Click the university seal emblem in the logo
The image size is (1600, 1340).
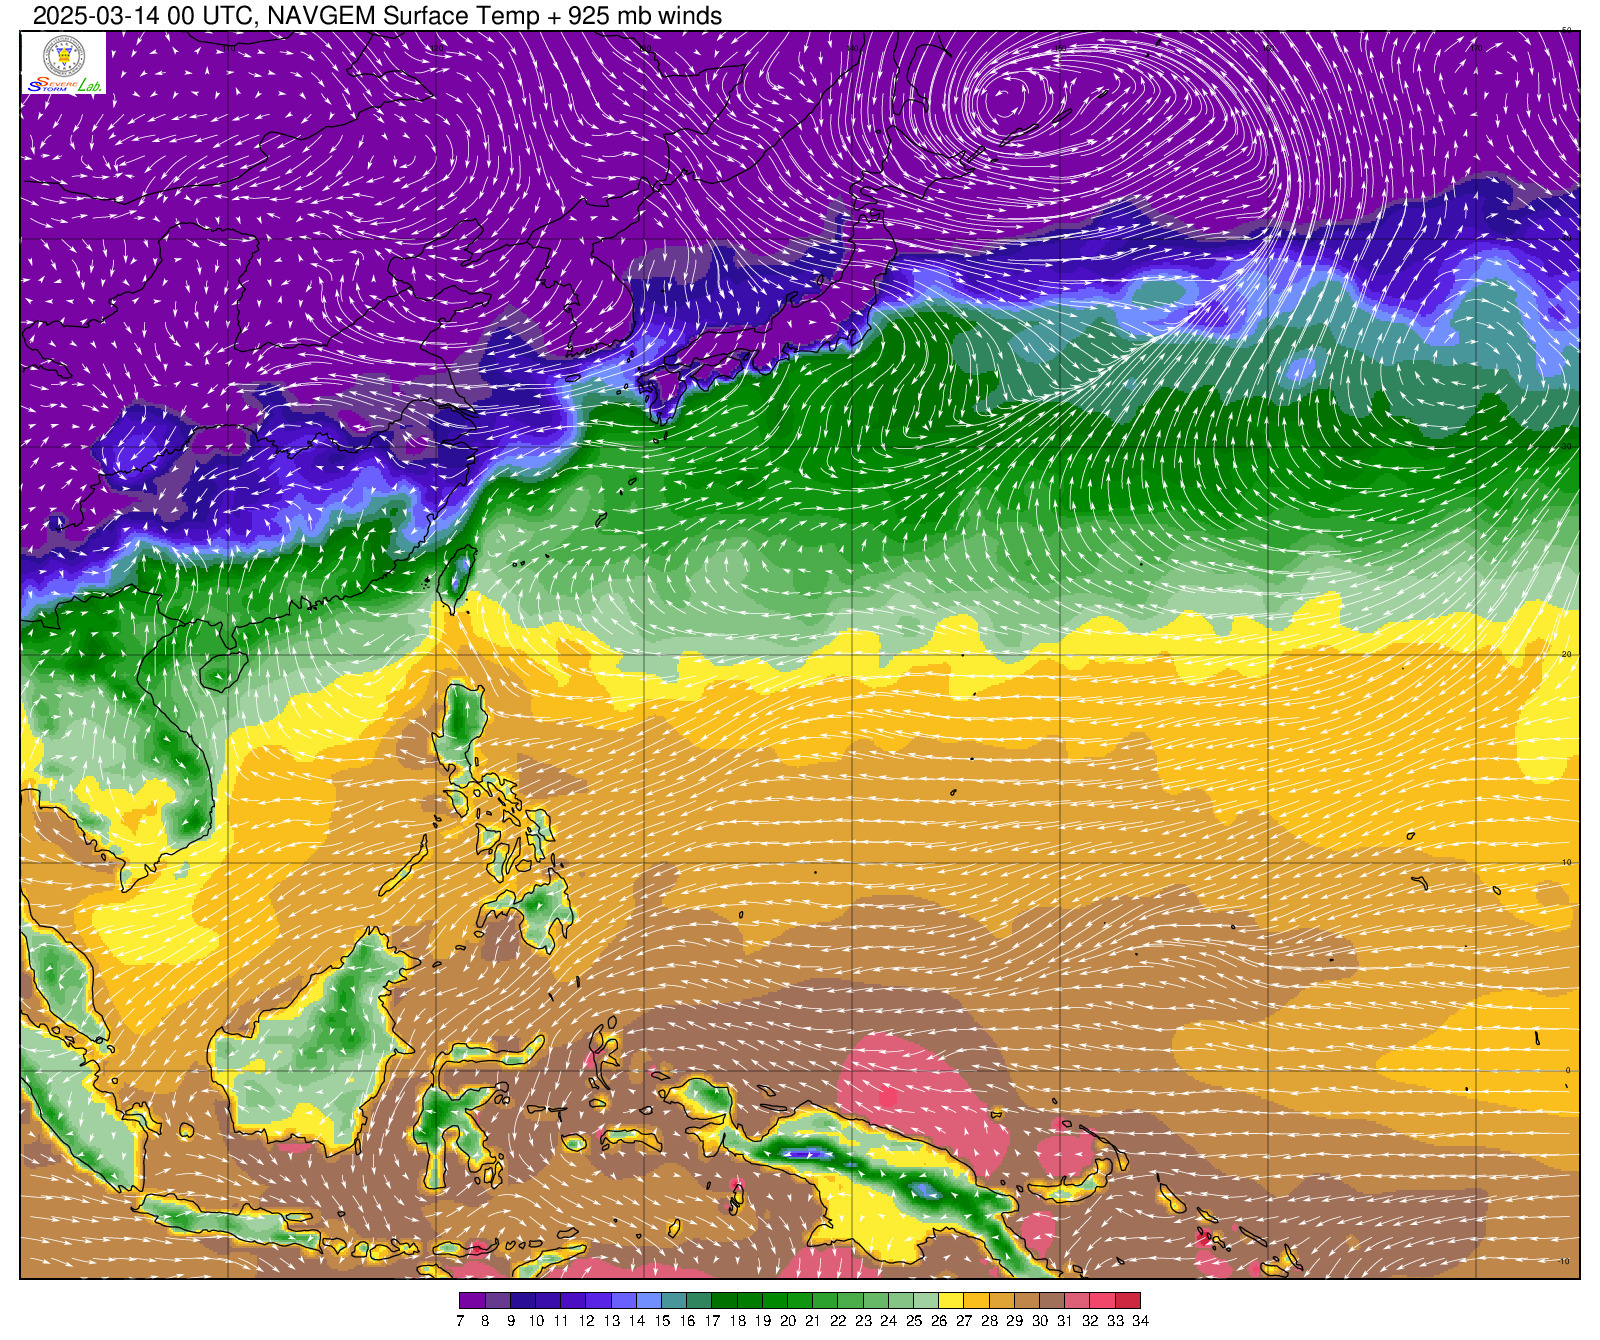64,55
